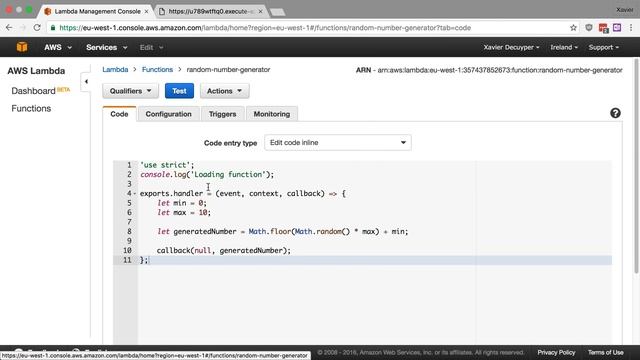Click the AWS orange cube logo
Screen dimensions: 640x360
point(22,47)
